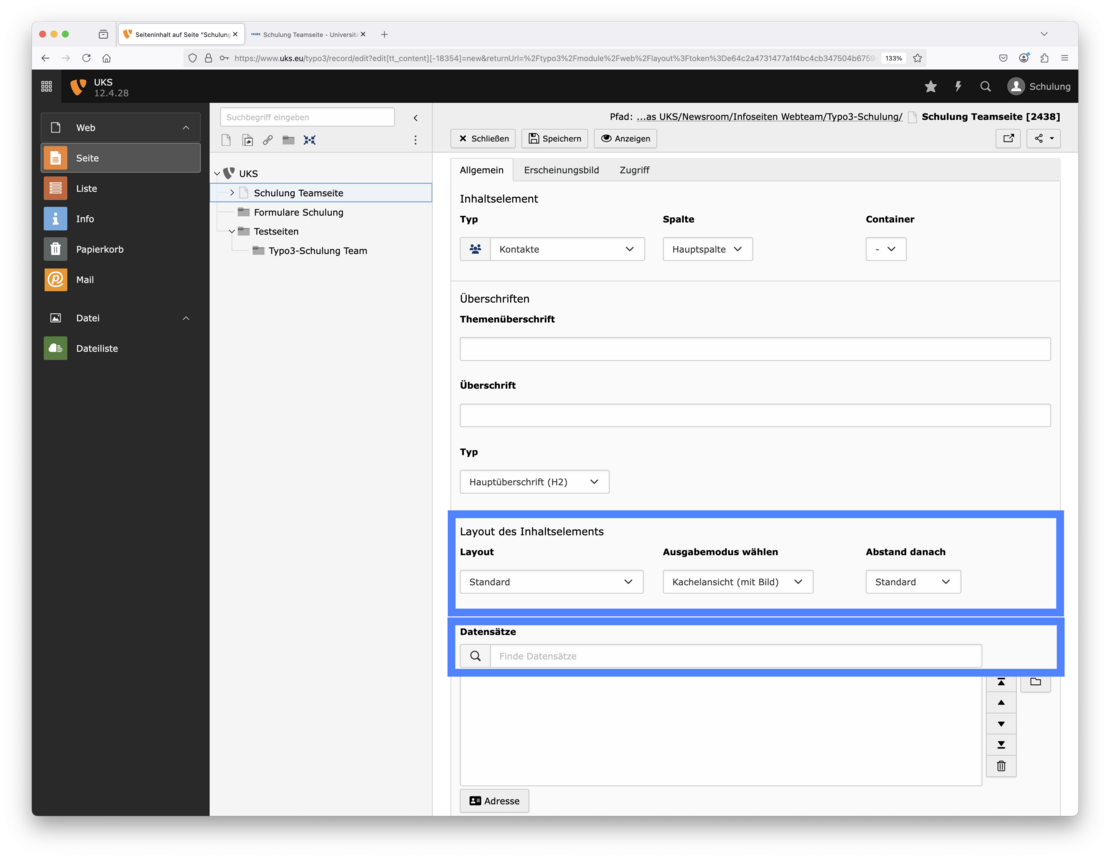Hide the page tree panel with chevron
Screen dimensions: 1109x858
click(x=416, y=118)
